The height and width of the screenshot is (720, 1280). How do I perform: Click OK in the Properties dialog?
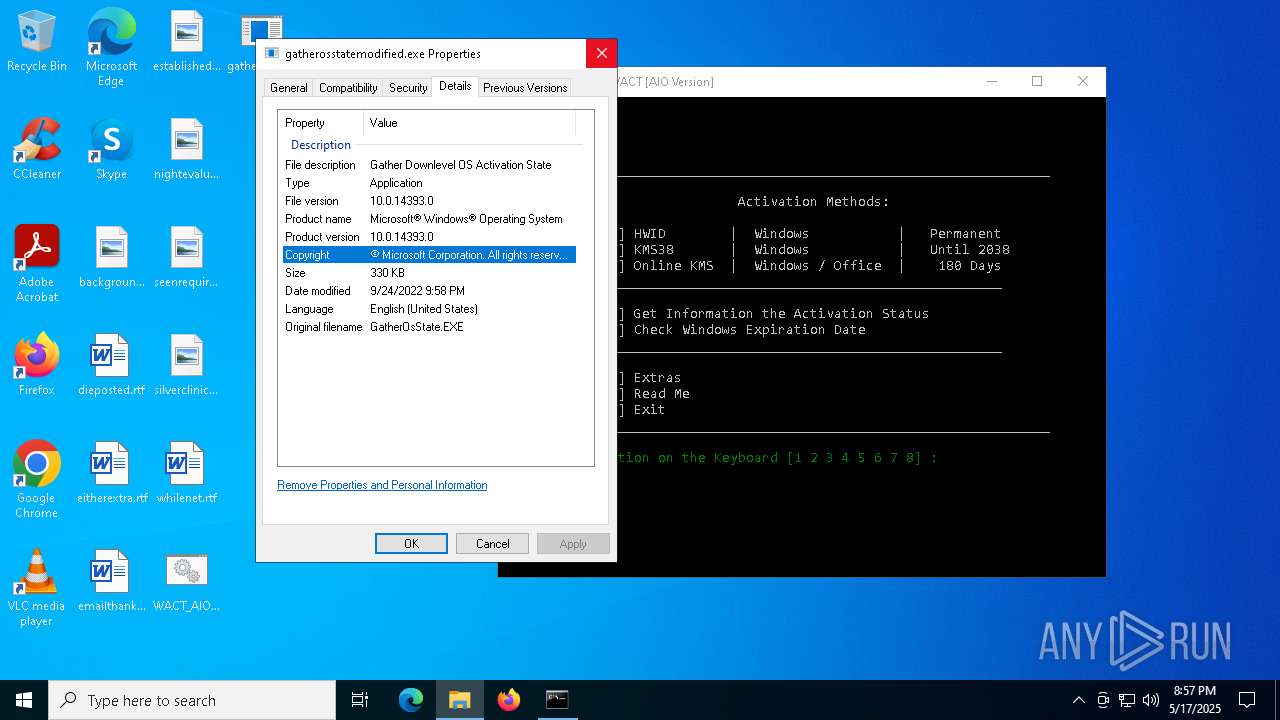(x=411, y=543)
